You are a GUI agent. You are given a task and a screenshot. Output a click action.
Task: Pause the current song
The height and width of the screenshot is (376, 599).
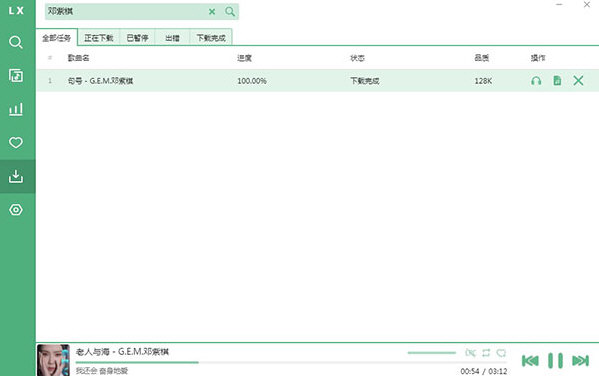click(555, 360)
